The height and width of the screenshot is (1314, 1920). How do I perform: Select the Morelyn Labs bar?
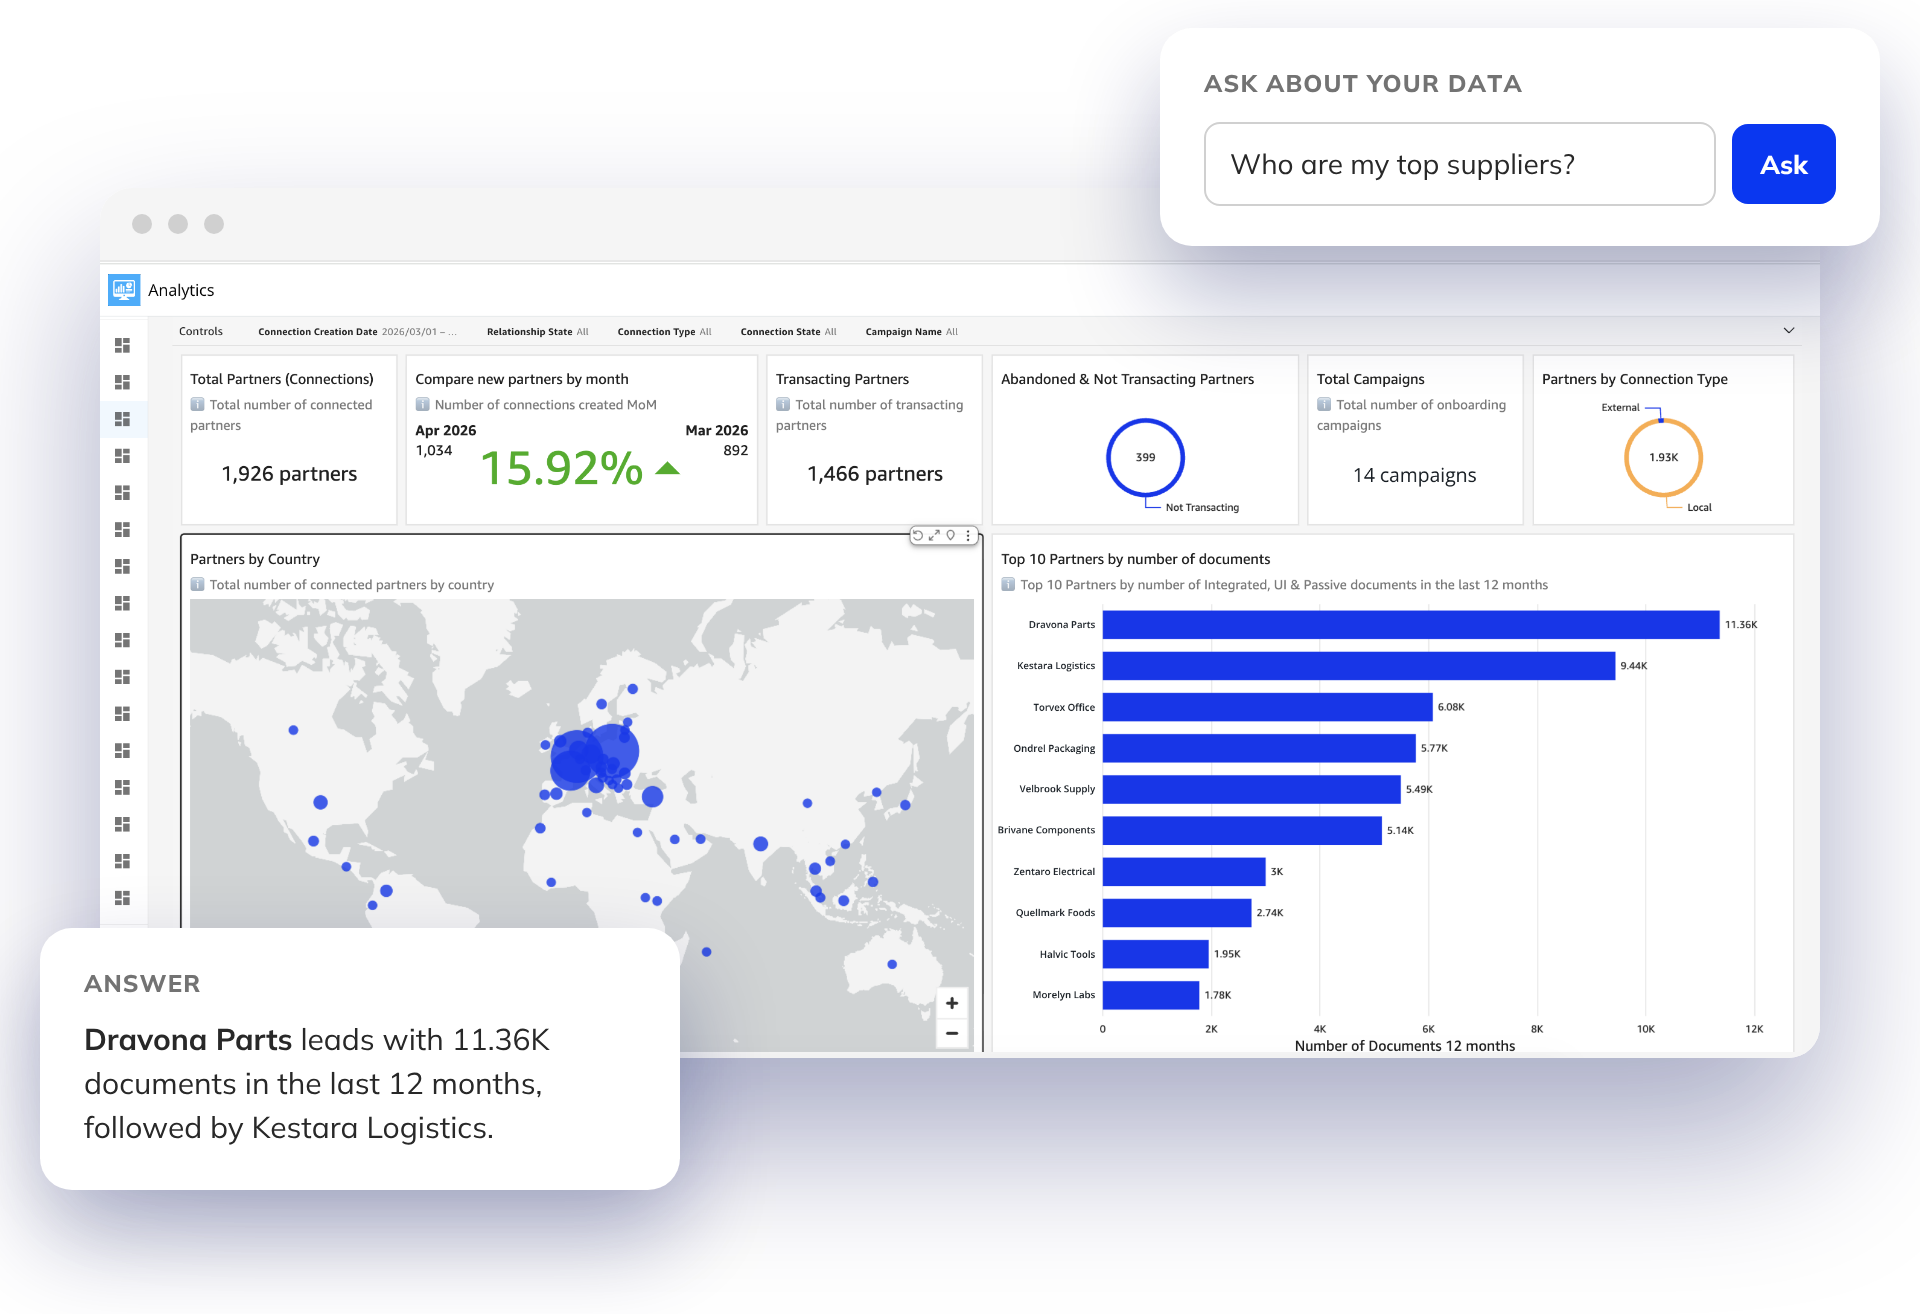tap(1151, 995)
